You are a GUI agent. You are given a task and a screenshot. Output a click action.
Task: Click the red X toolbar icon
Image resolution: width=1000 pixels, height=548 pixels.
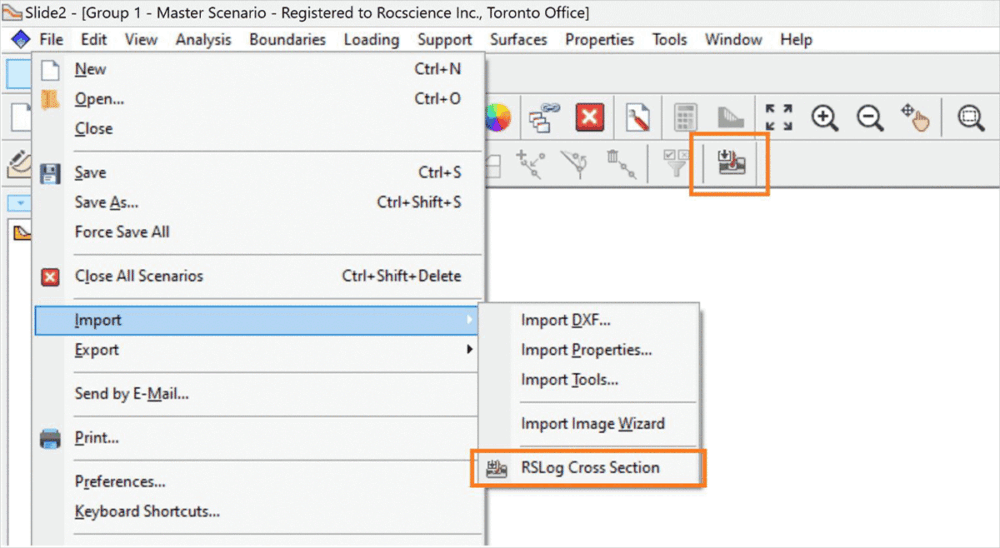589,118
